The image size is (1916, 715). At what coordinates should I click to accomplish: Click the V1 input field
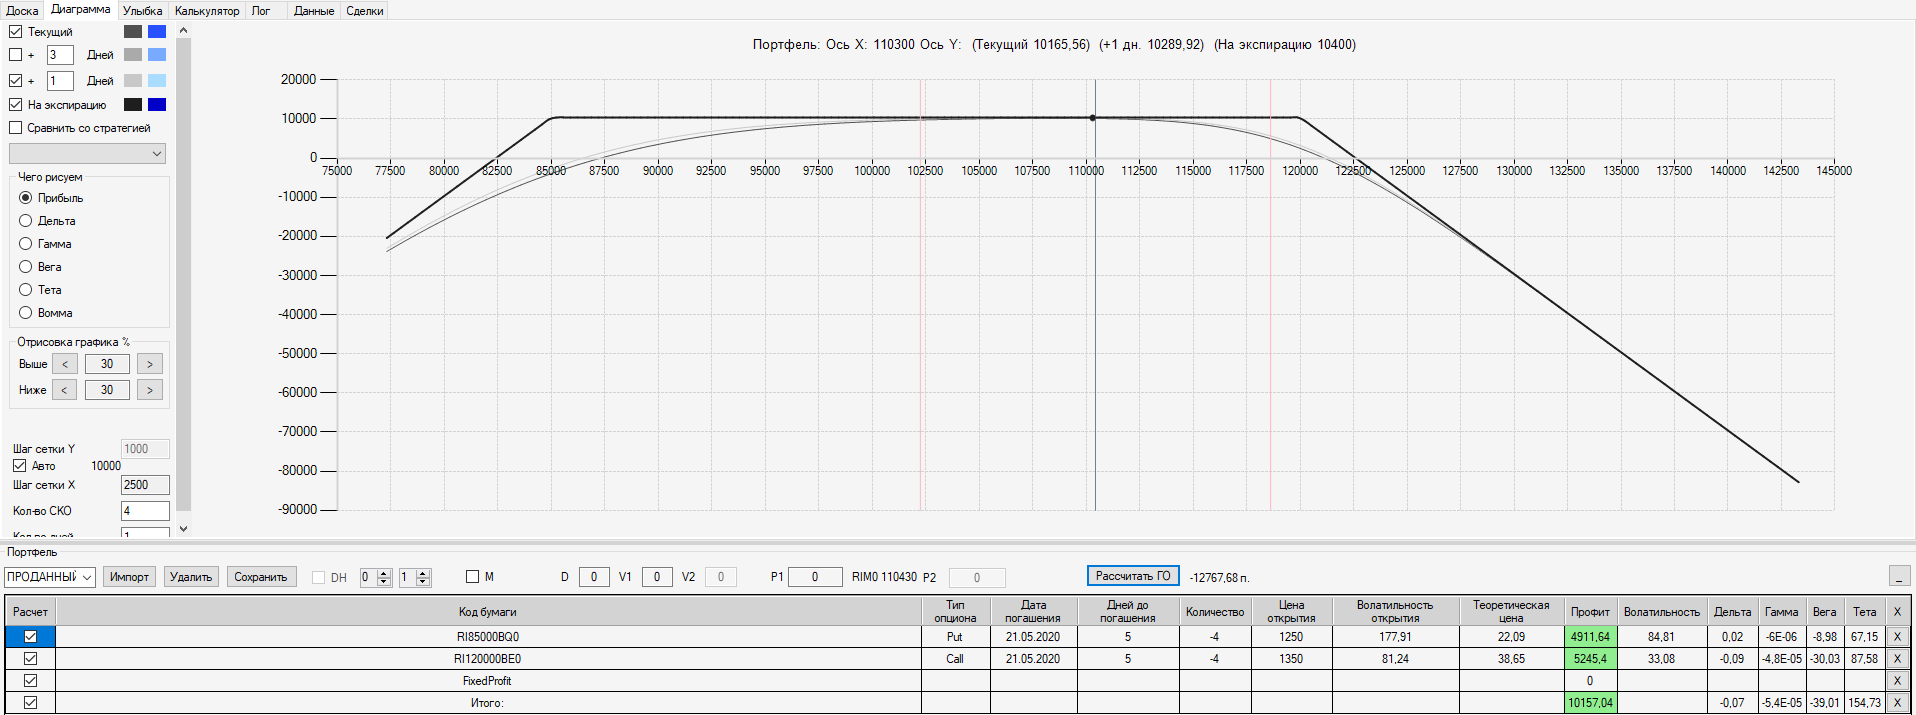coord(657,577)
